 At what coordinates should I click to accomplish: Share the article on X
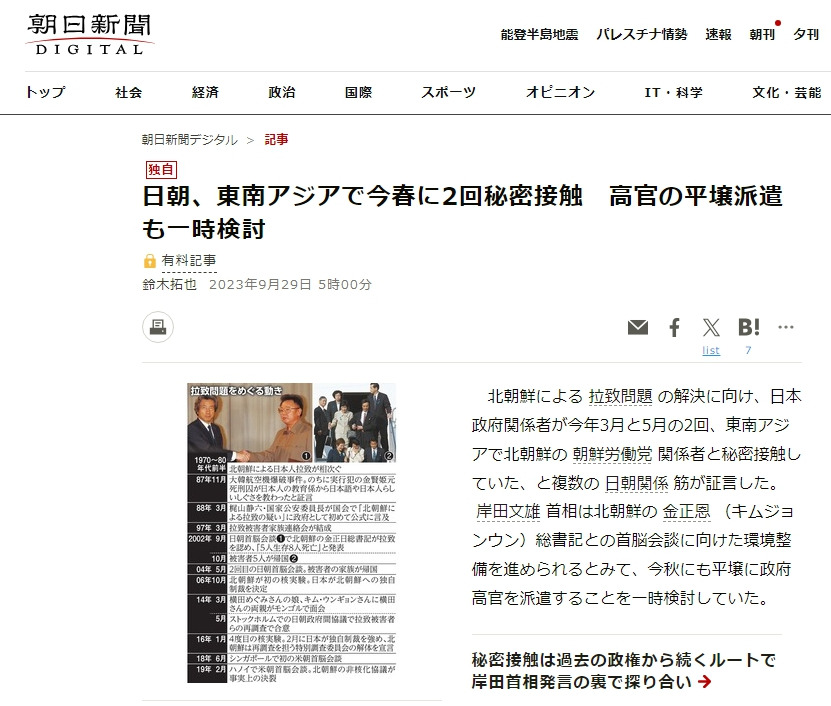tap(711, 326)
